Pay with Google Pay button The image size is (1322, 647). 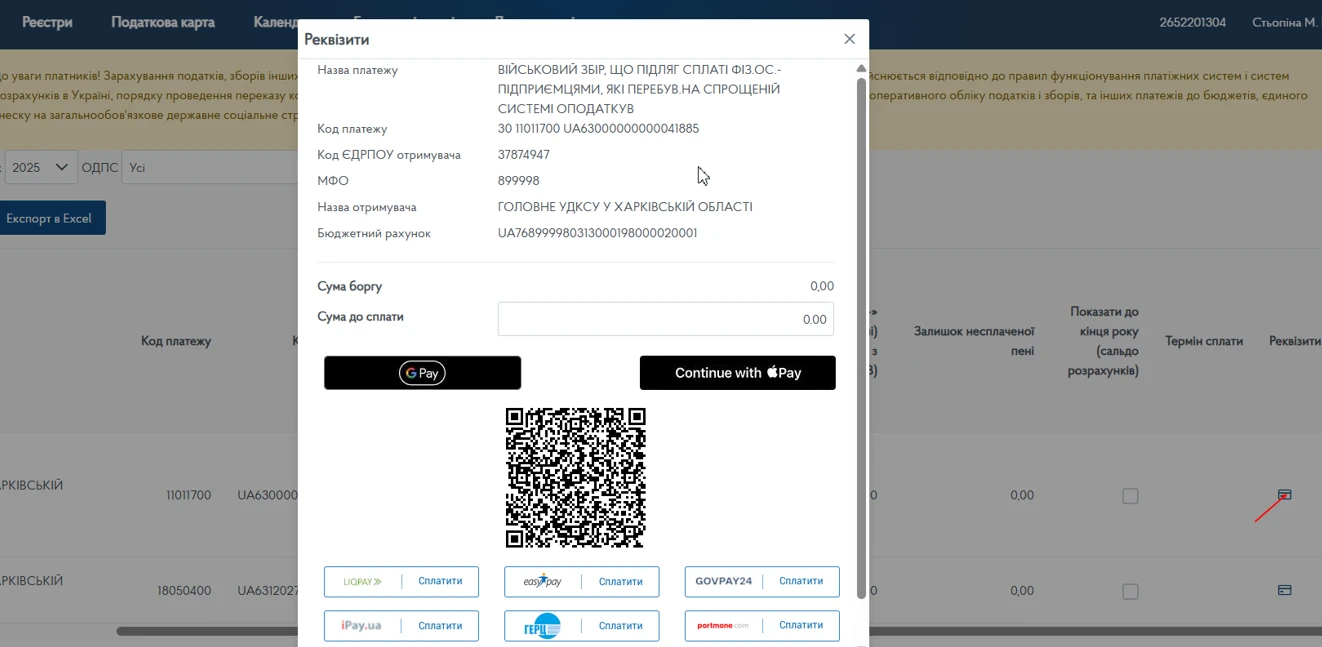pyautogui.click(x=422, y=373)
